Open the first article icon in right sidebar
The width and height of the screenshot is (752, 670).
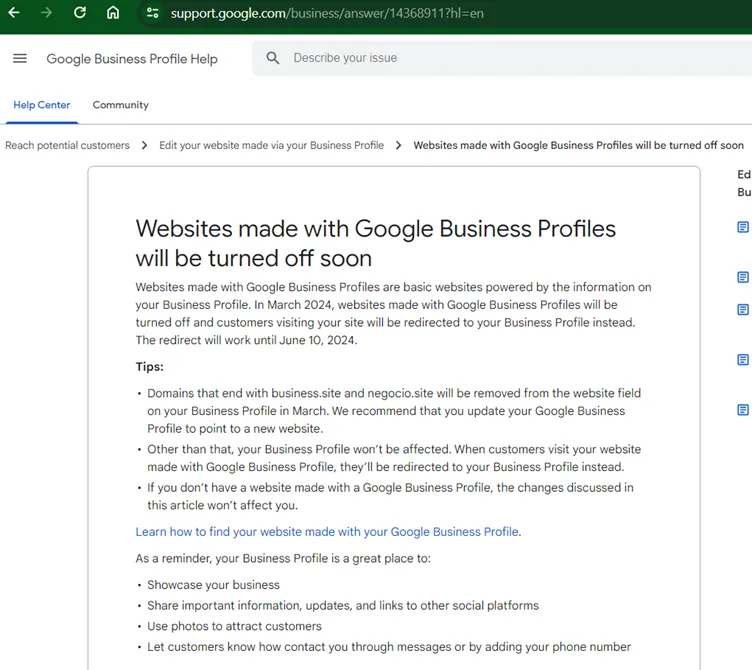[x=743, y=228]
